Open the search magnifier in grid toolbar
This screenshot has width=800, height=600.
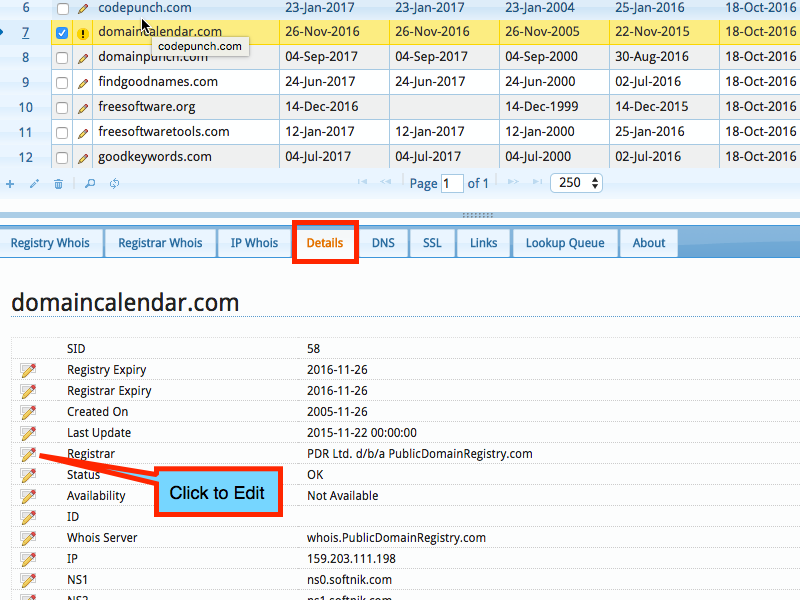(x=90, y=184)
